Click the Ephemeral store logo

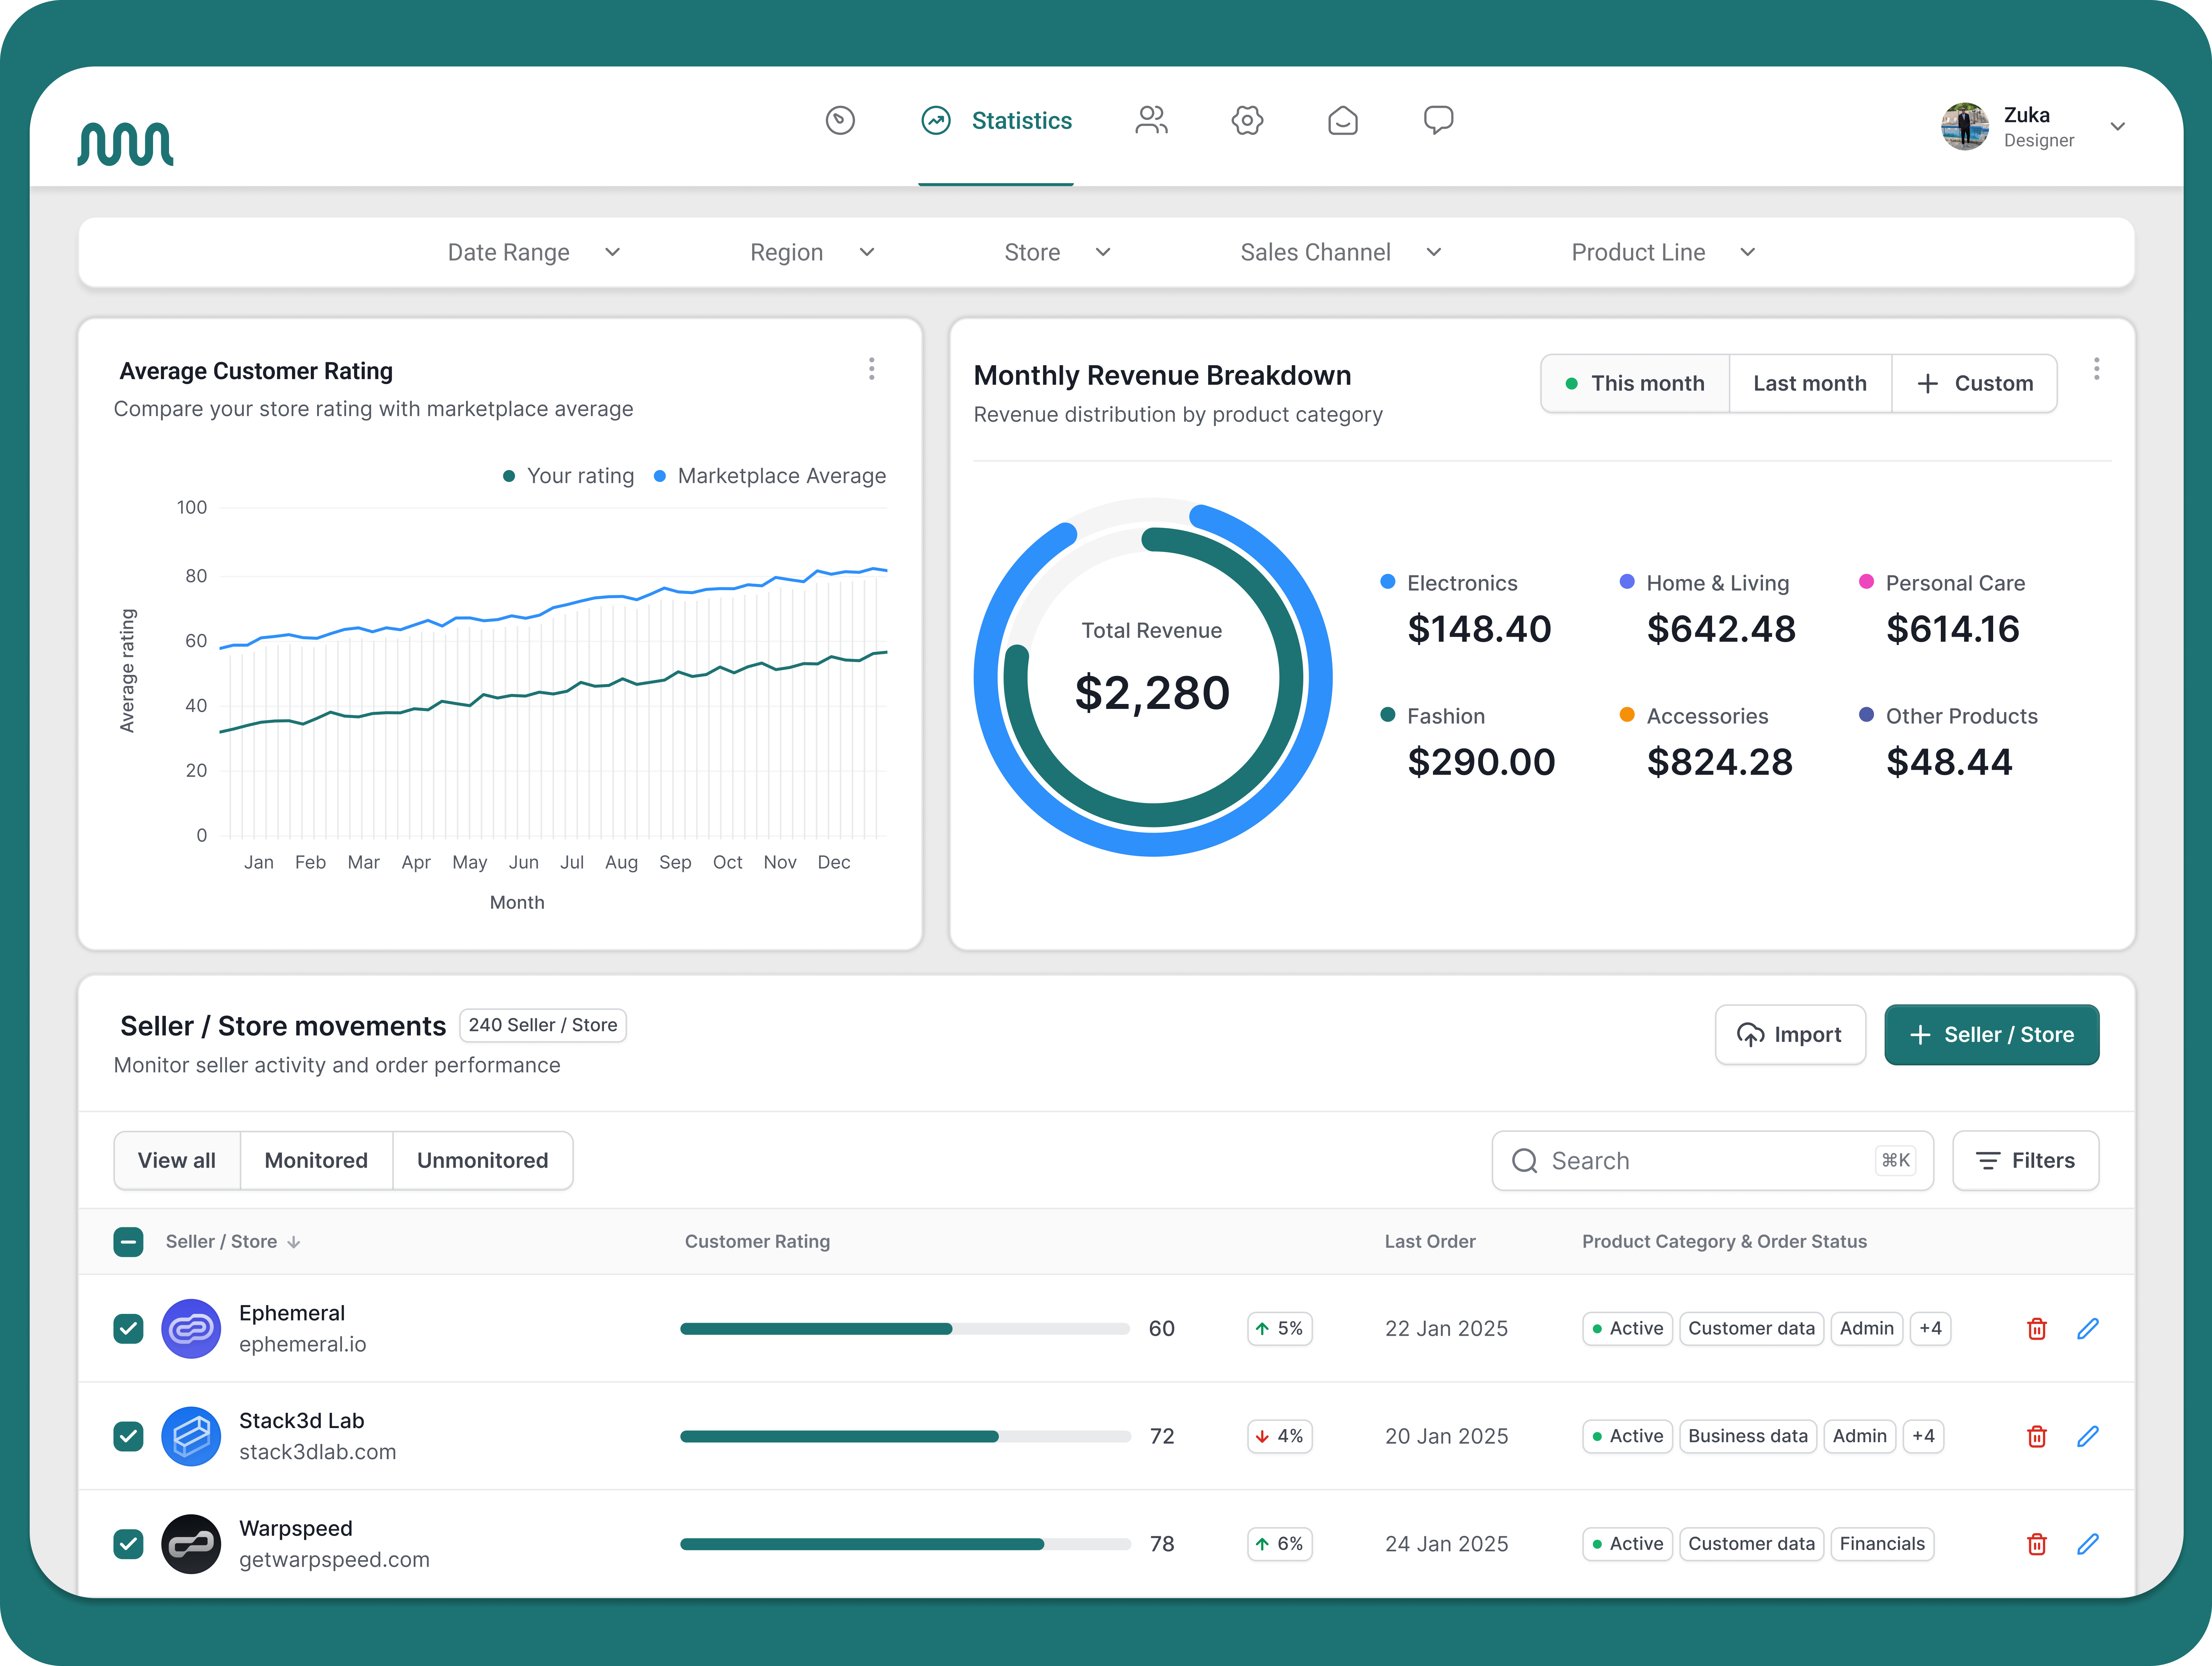point(191,1329)
